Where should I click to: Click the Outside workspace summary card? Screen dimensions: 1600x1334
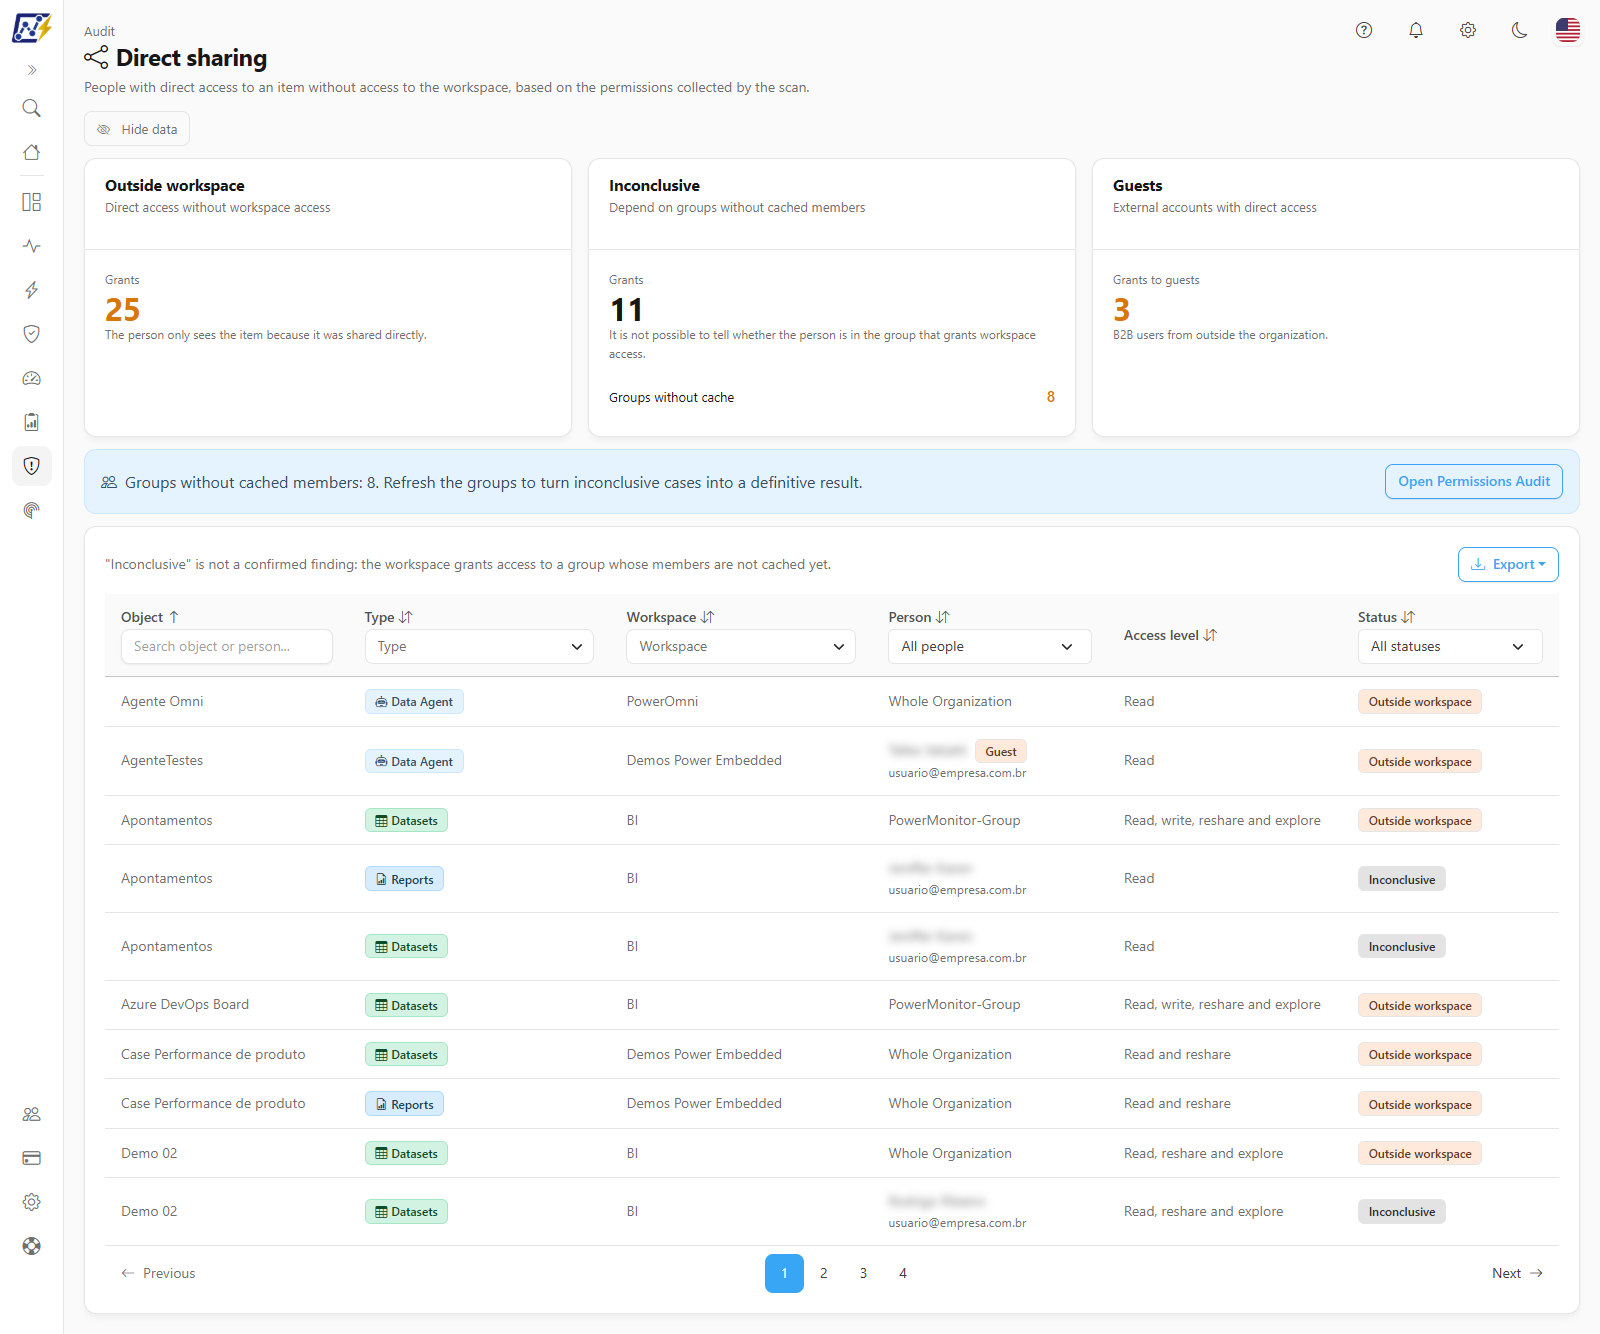(x=328, y=297)
